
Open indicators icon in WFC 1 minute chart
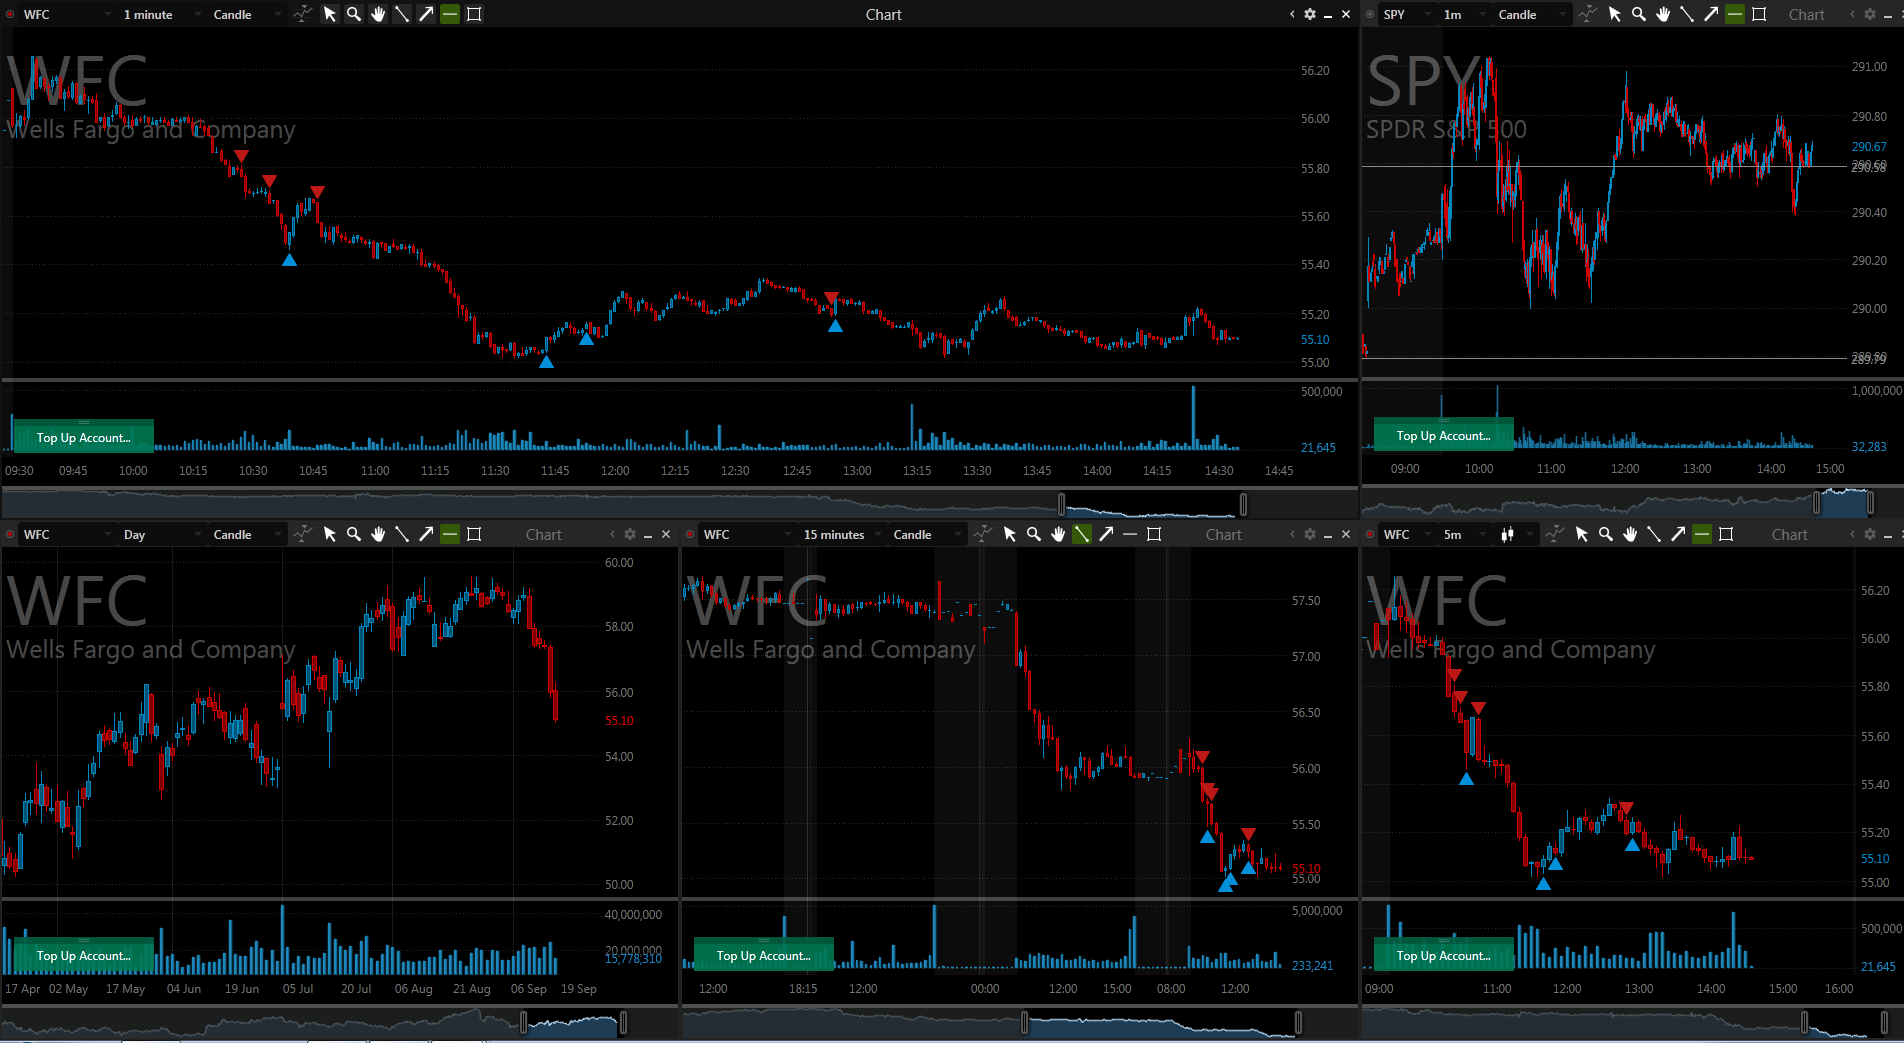pyautogui.click(x=303, y=14)
